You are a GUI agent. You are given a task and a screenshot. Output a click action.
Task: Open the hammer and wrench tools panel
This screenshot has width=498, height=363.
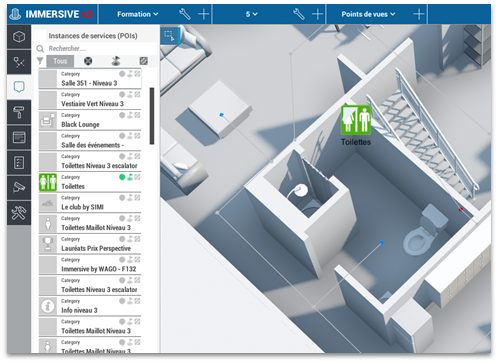(19, 213)
